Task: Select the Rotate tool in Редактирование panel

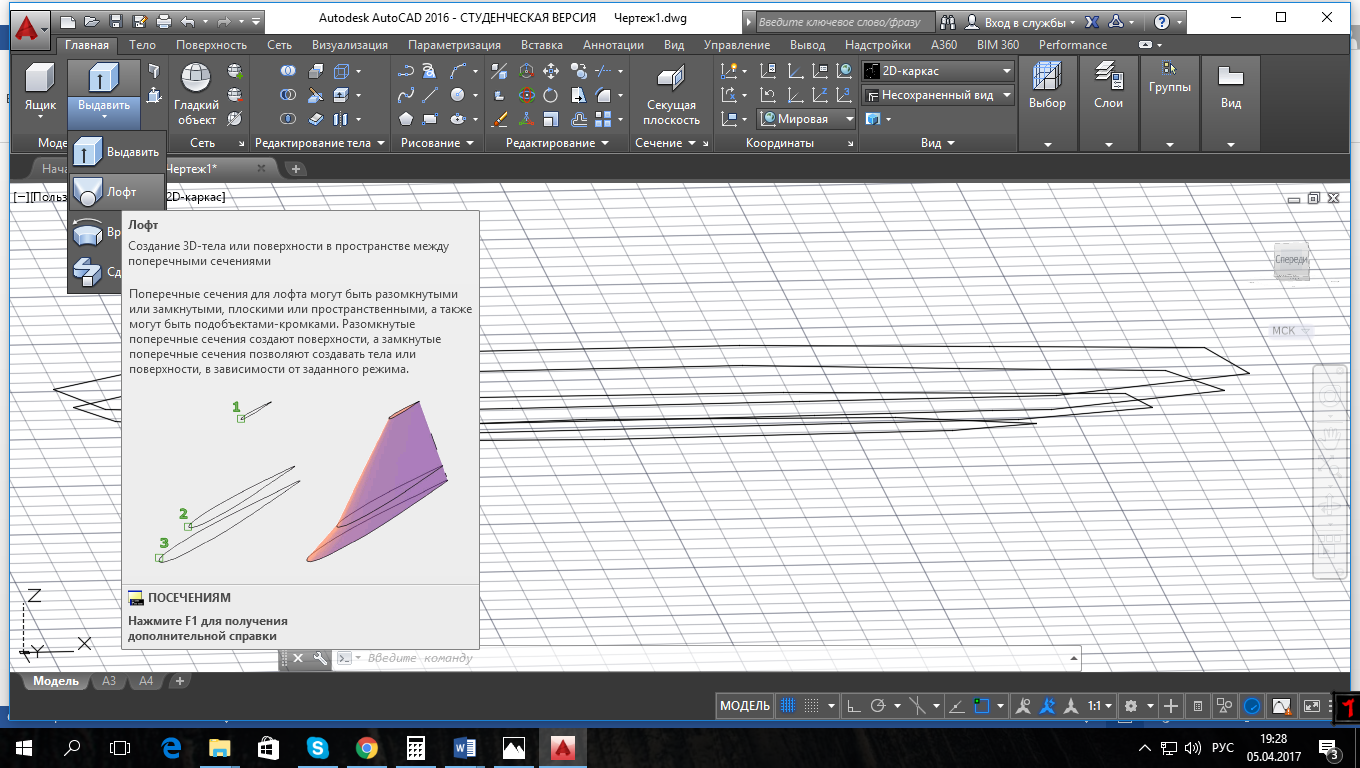Action: coord(551,95)
